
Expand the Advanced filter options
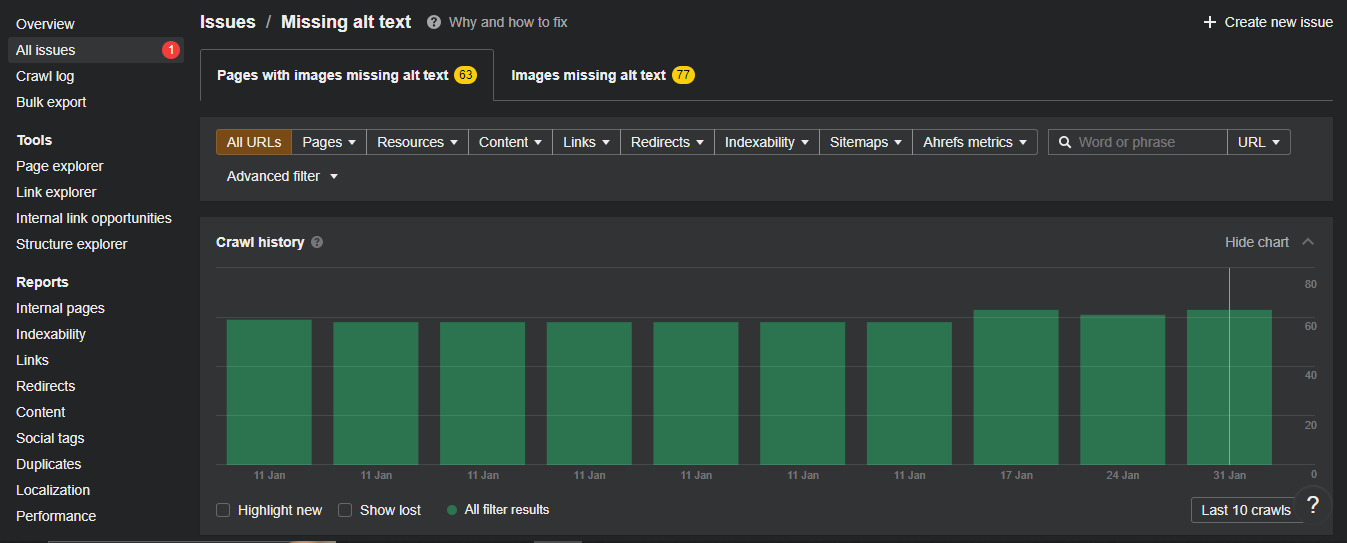tap(282, 176)
